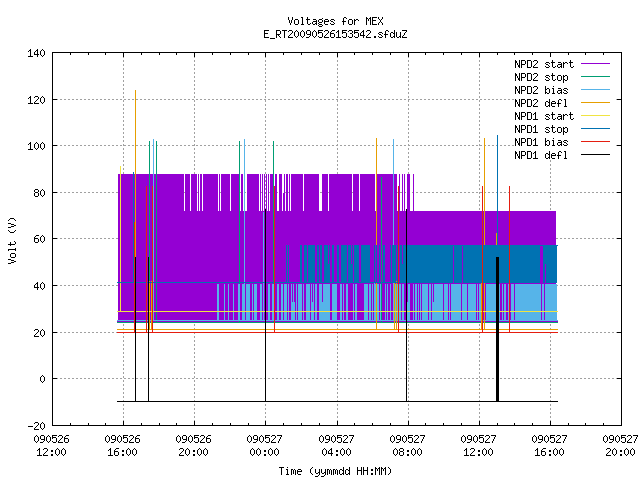Click the purple NPD2 start legend line
Screen dimensions: 640x480
tap(595, 64)
